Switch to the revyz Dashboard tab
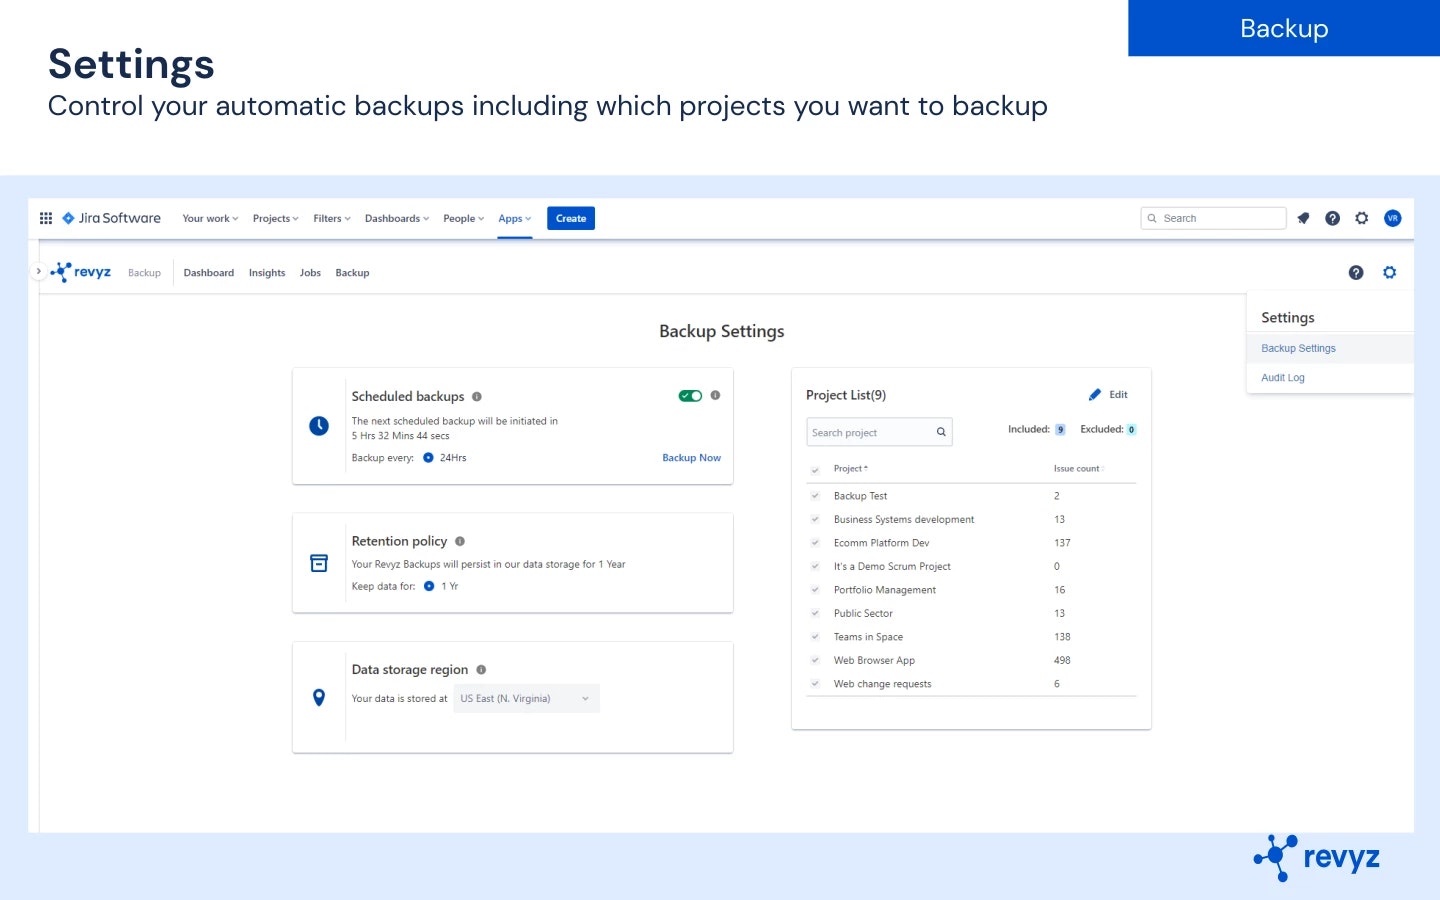 coord(209,273)
